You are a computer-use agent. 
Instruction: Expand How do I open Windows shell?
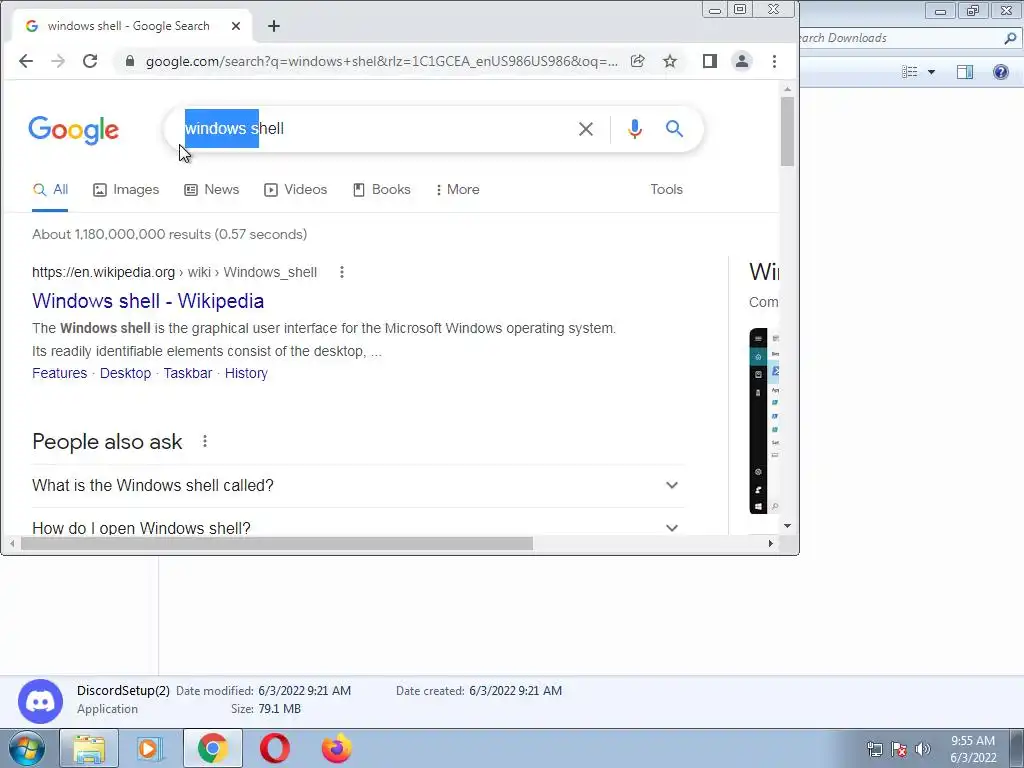[358, 526]
